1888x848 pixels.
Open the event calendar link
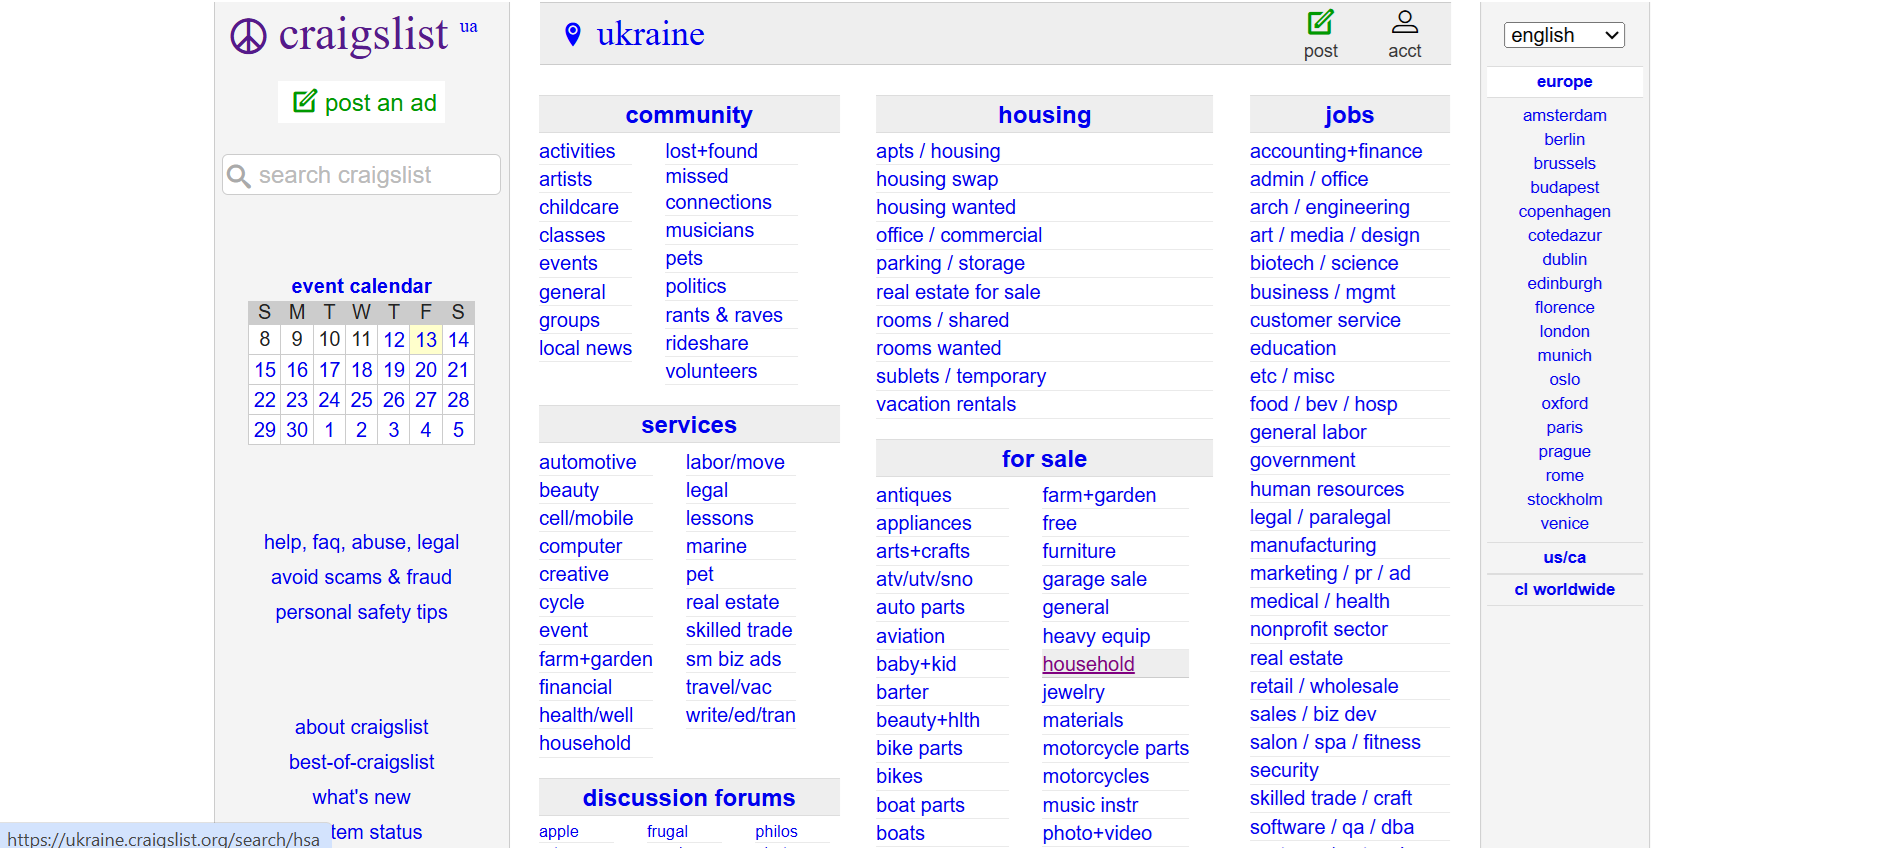coord(361,286)
